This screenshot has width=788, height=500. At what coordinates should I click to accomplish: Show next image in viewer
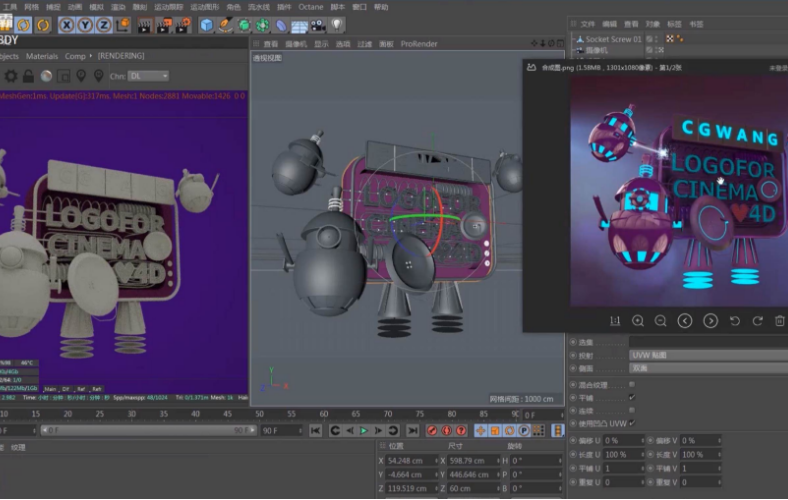pos(710,321)
